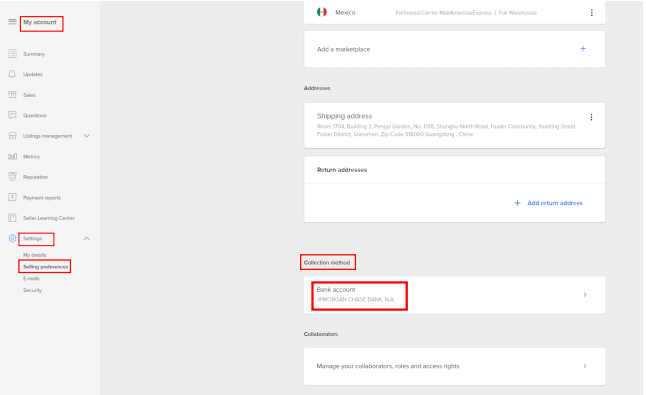Click the Partnered Carrier MailAmericasExpress text
Viewport: 646px width, 395px height.
click(444, 13)
